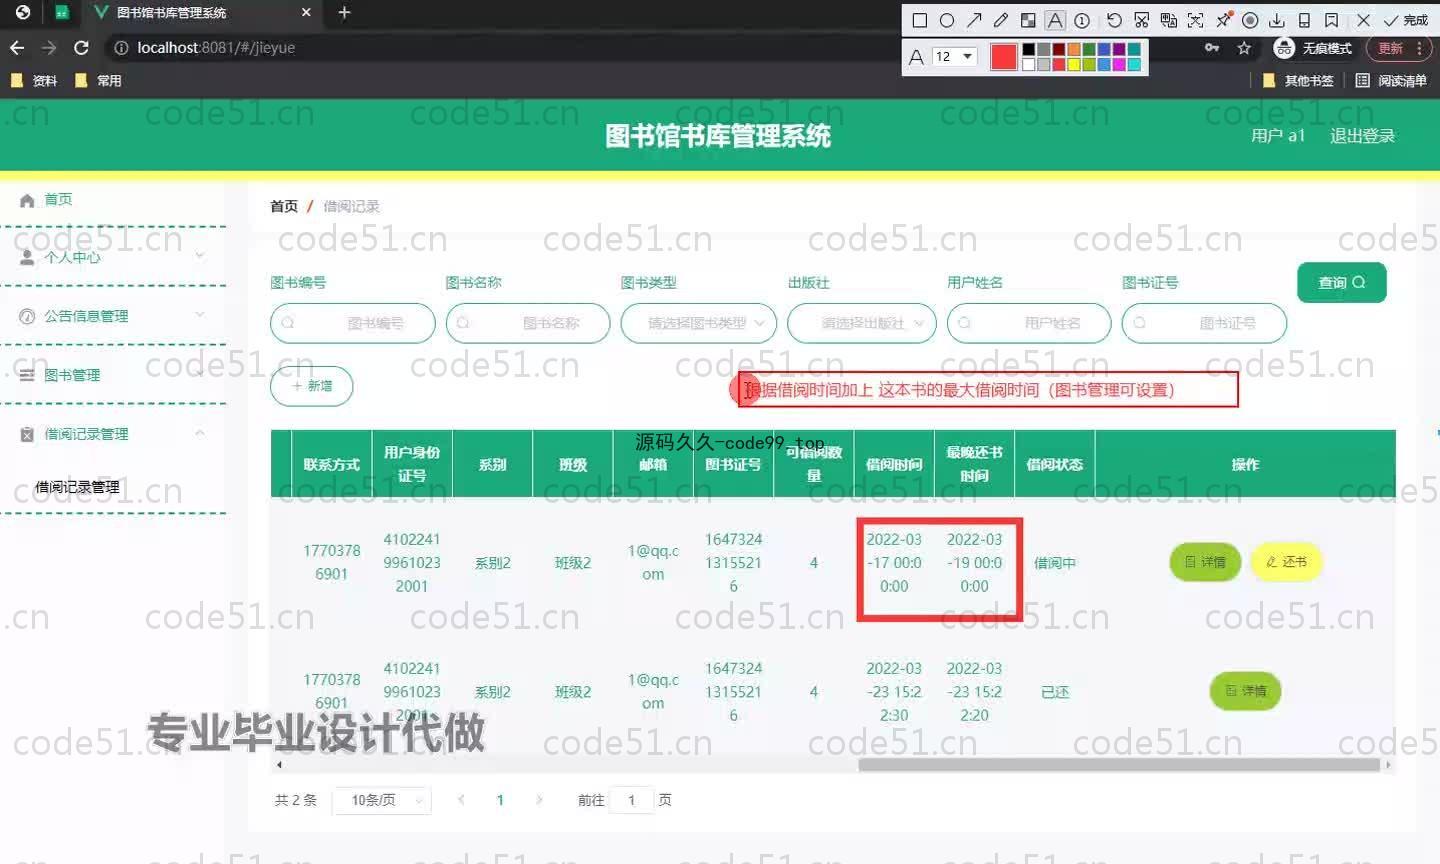1440x864 pixels.
Task: Click the address bar URL
Action: tap(216, 48)
